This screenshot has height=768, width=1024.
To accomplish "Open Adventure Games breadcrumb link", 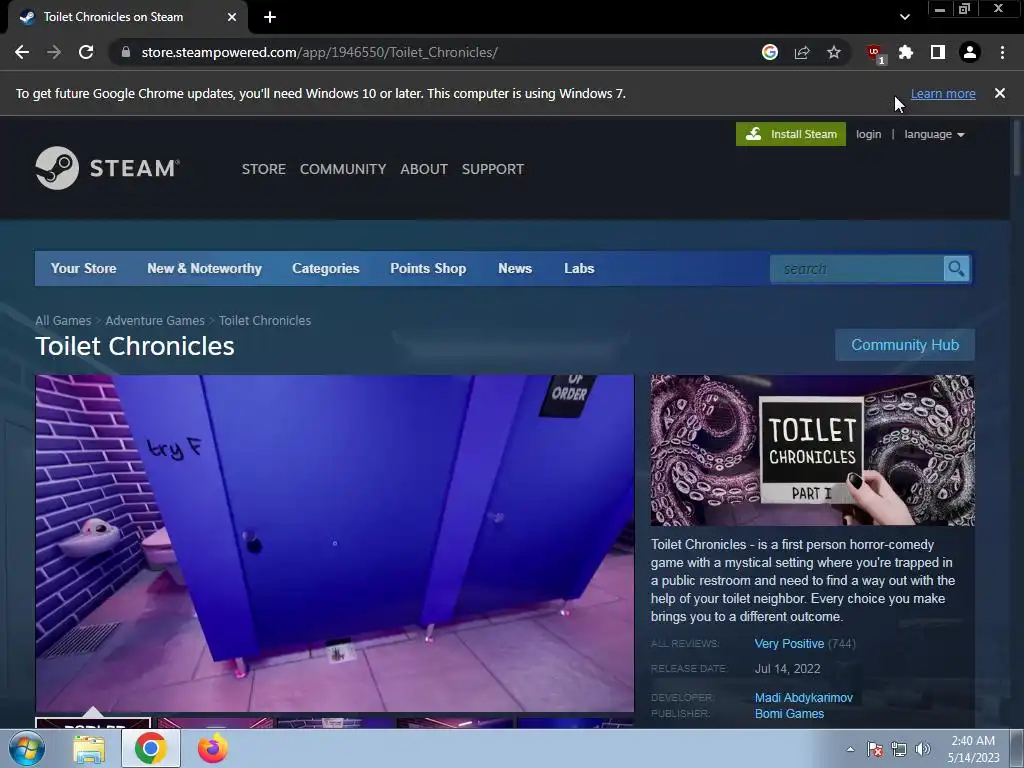I will [155, 321].
